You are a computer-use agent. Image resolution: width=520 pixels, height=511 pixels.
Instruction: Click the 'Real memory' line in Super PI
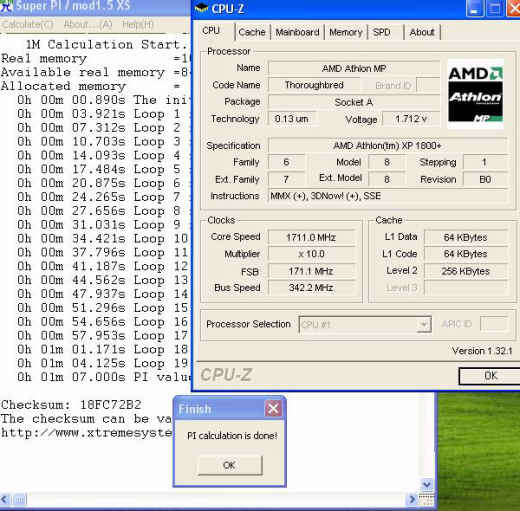[95, 58]
